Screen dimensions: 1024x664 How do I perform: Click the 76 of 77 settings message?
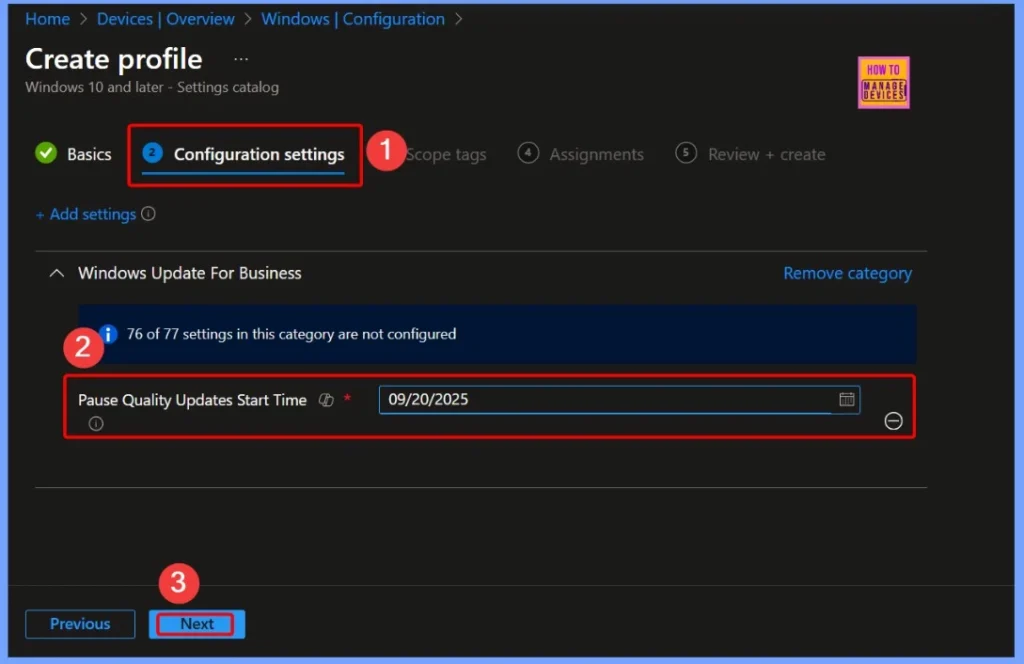[291, 334]
